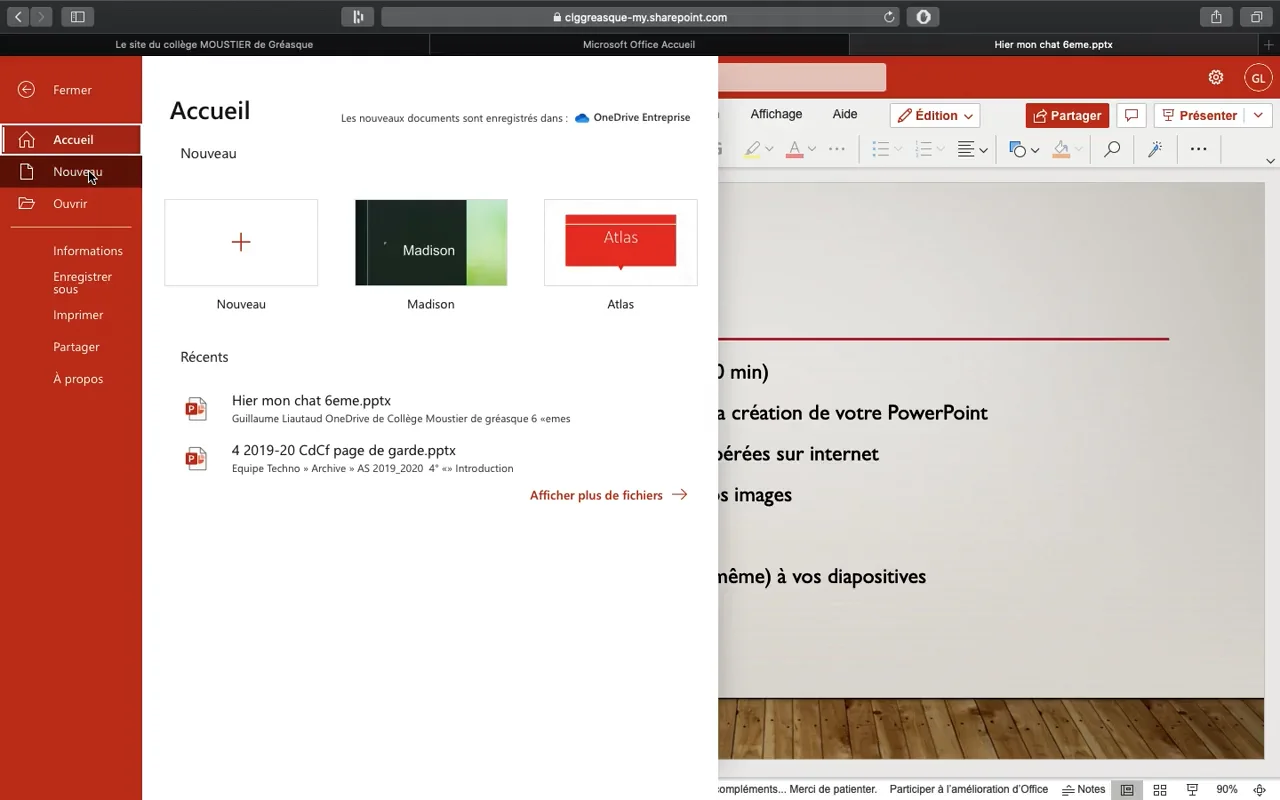This screenshot has height=800, width=1280.
Task: Open the GL account avatar
Action: 1258,77
